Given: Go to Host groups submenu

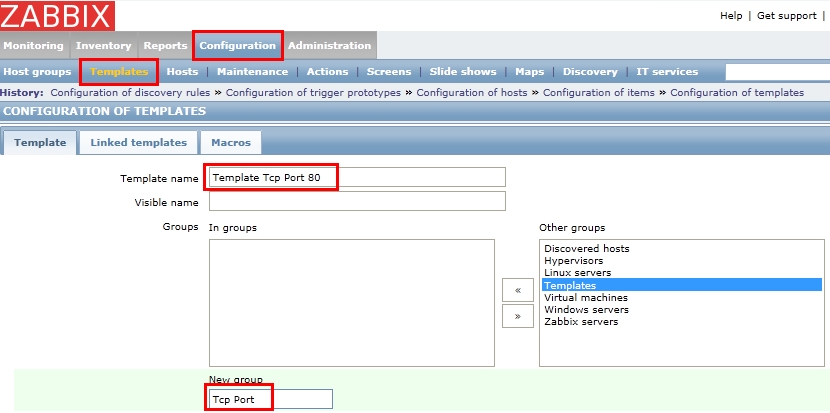Looking at the screenshot, I should [37, 71].
